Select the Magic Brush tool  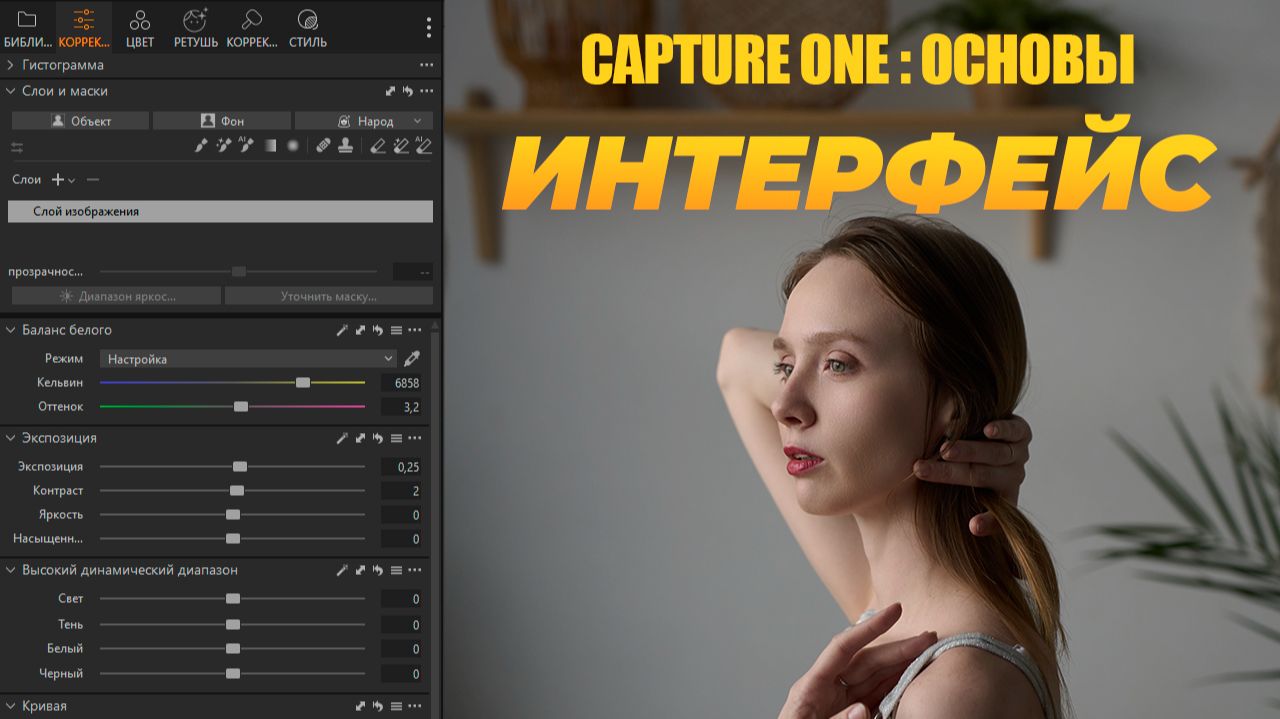point(223,146)
